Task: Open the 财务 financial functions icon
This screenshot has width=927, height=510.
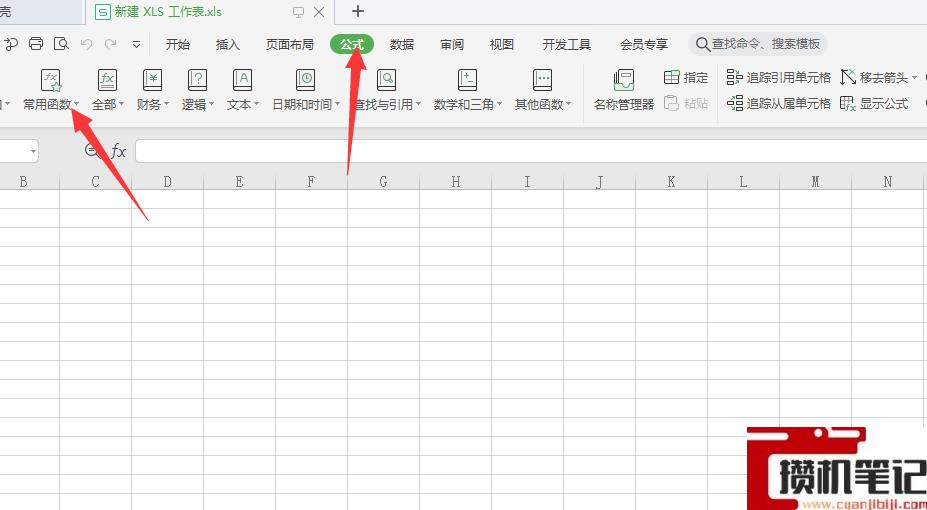Action: coord(153,80)
